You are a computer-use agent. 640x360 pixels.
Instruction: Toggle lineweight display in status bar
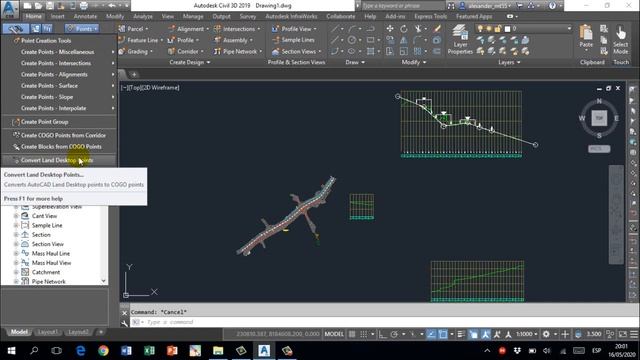tap(461, 334)
